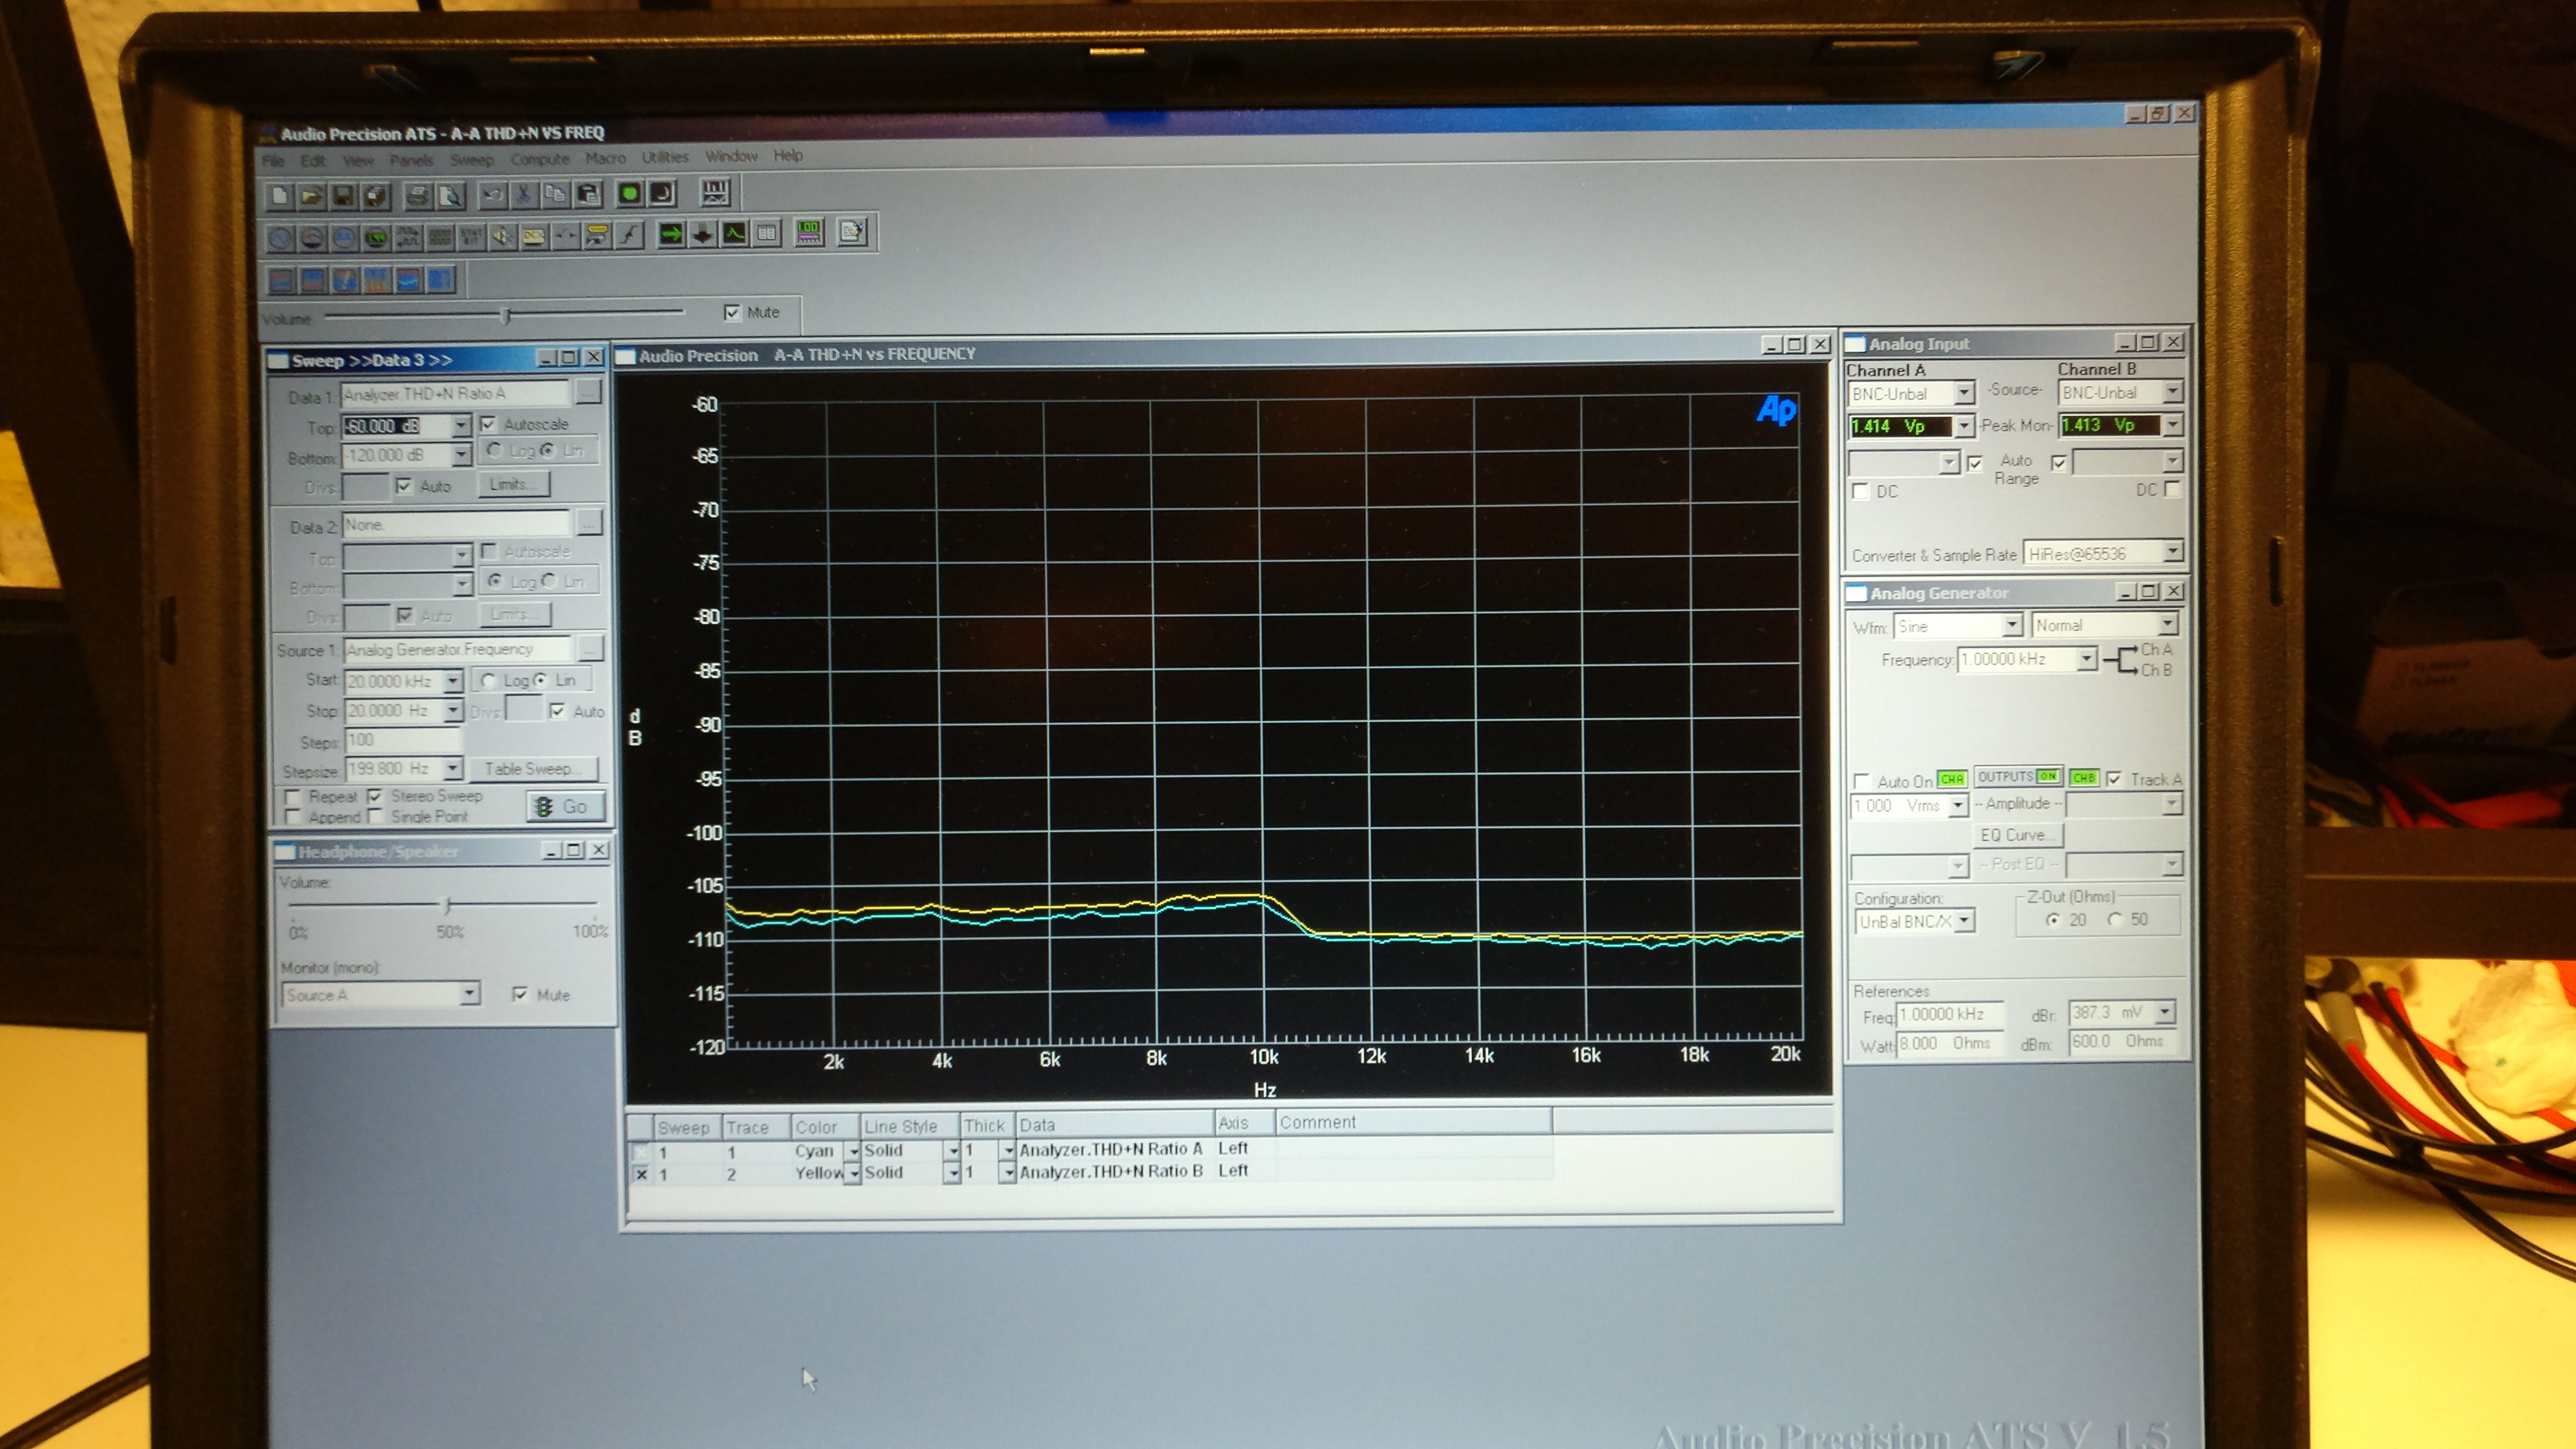Open Start frequency unit dropdown
The image size is (2576, 1449).
pyautogui.click(x=453, y=681)
